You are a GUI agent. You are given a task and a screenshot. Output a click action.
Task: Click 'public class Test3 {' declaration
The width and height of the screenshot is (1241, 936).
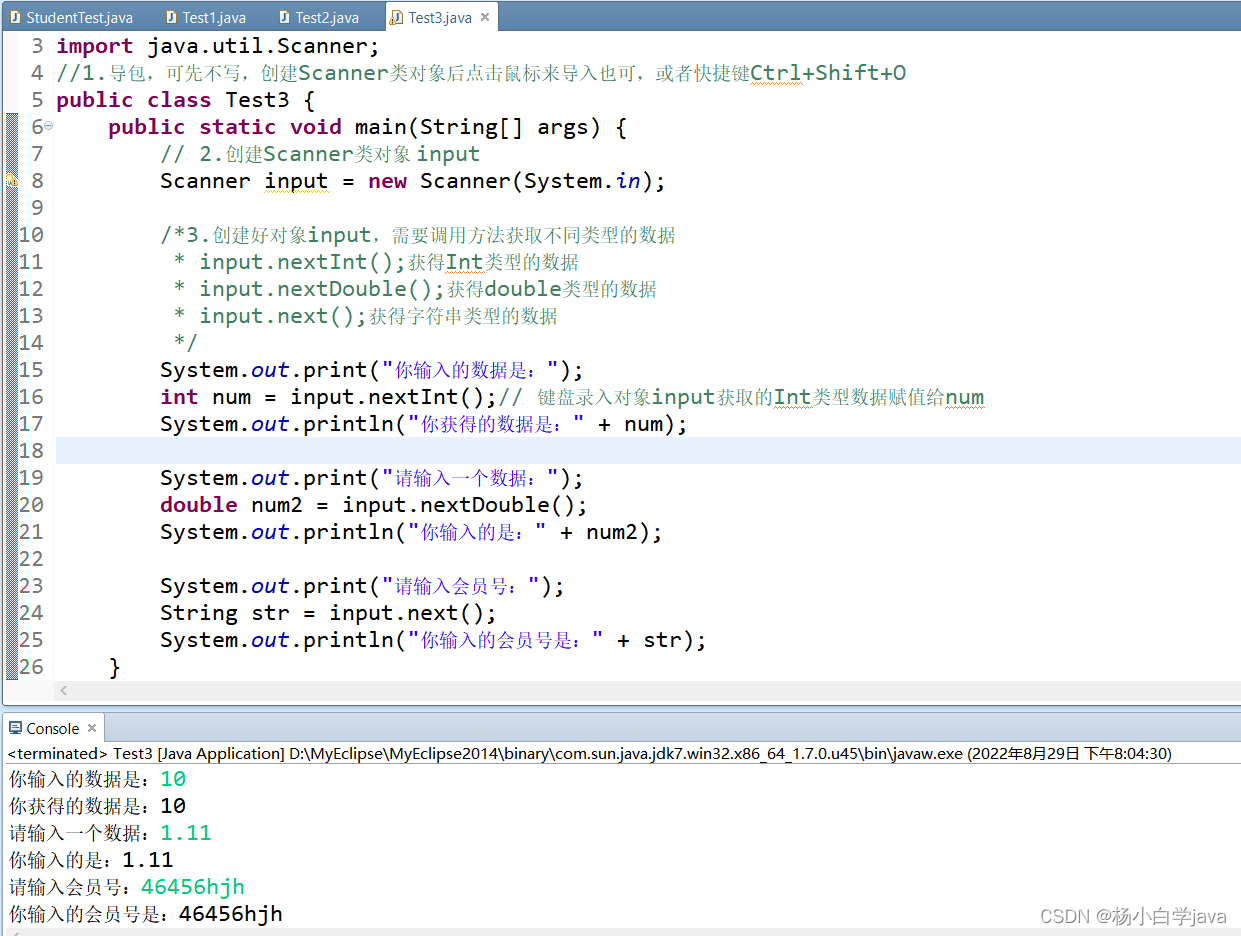(x=186, y=100)
